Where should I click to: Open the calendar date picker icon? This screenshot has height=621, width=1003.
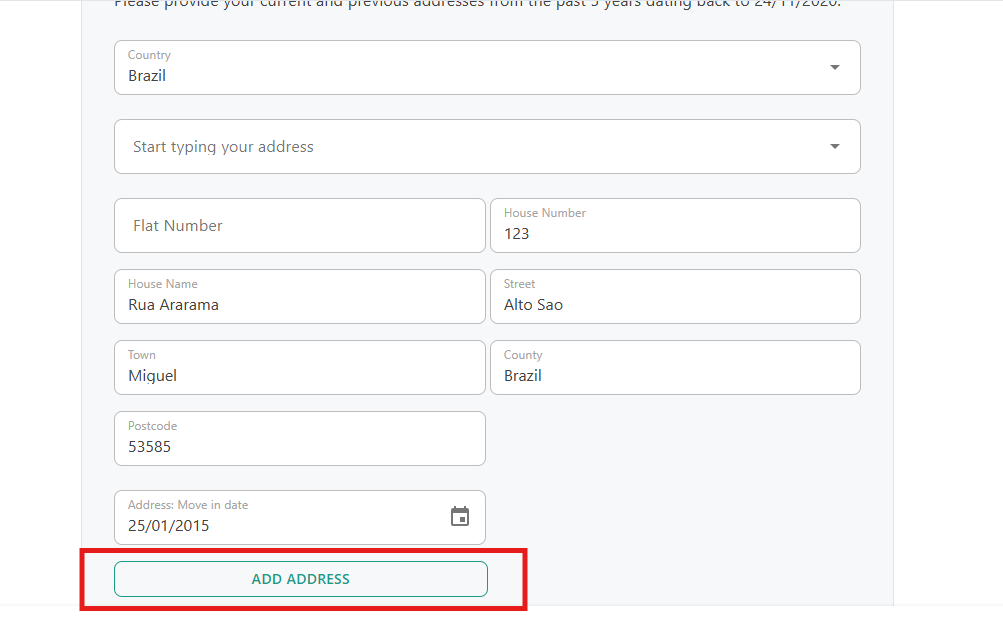click(460, 517)
